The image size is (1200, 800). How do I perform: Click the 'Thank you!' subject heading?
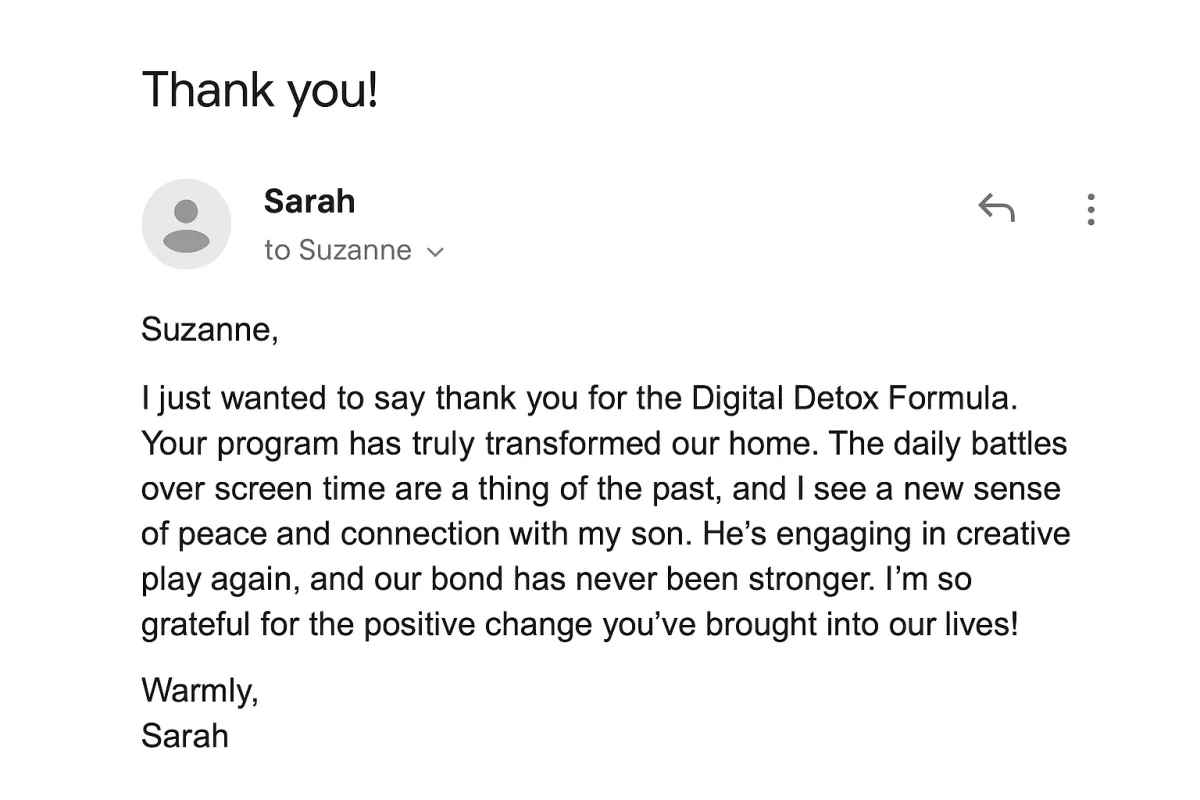pos(260,89)
